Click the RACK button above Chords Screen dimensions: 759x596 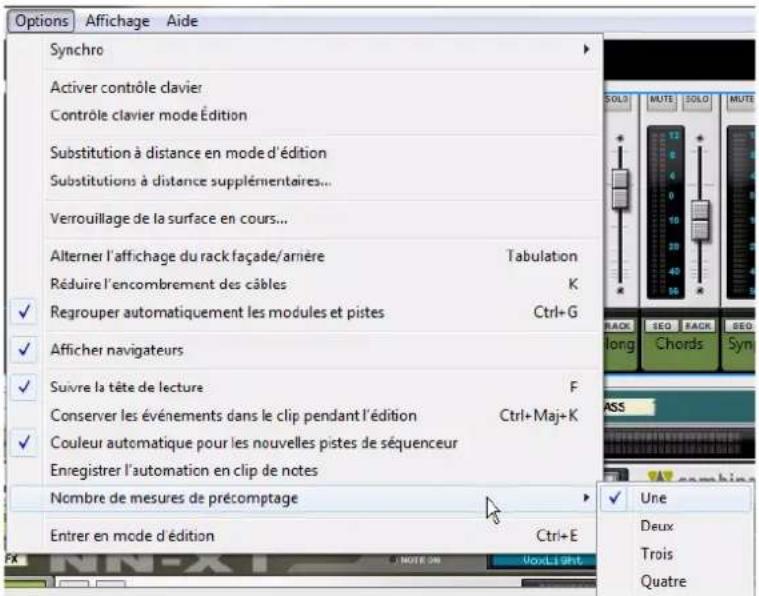[698, 326]
